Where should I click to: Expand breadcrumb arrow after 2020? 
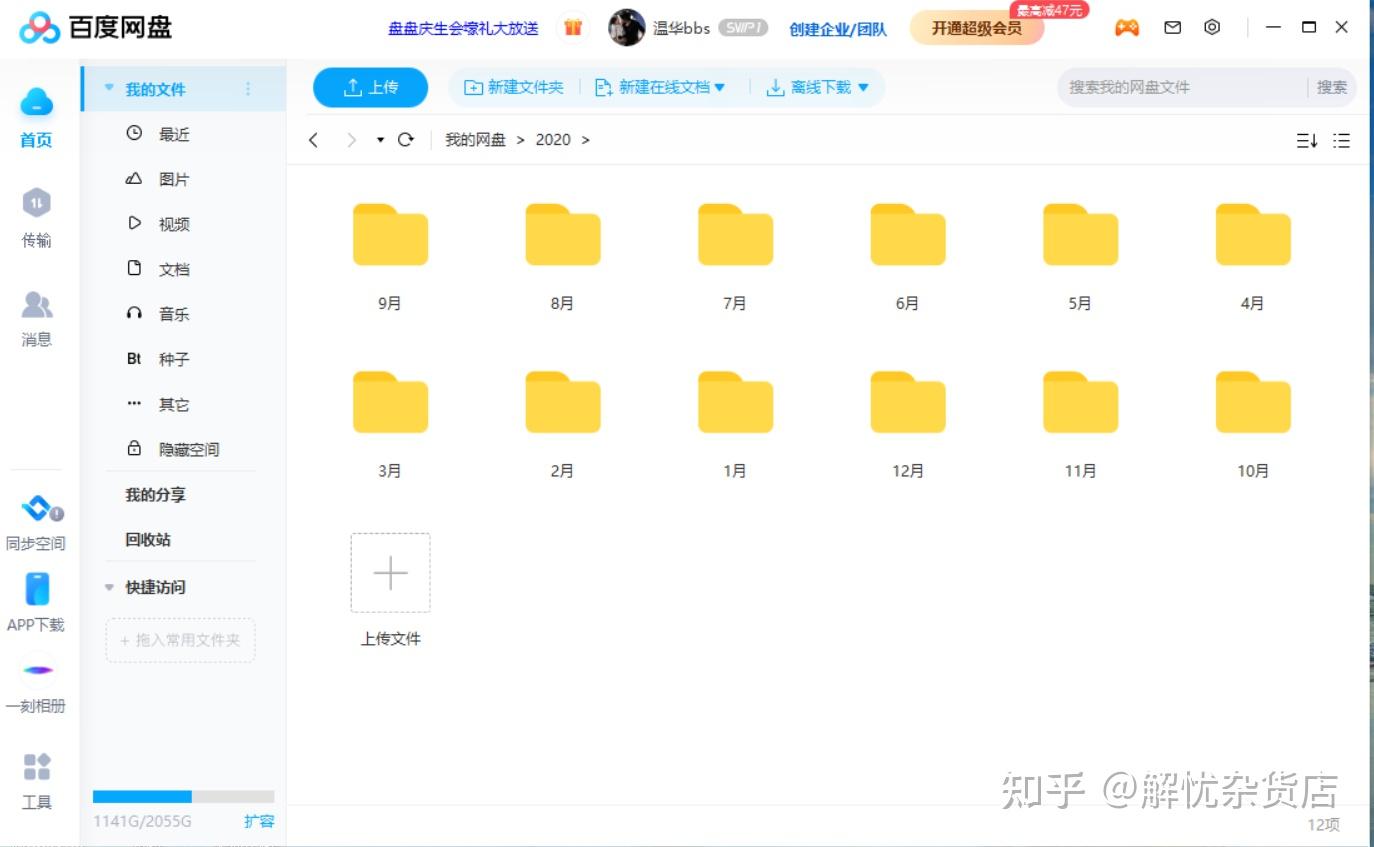point(586,140)
